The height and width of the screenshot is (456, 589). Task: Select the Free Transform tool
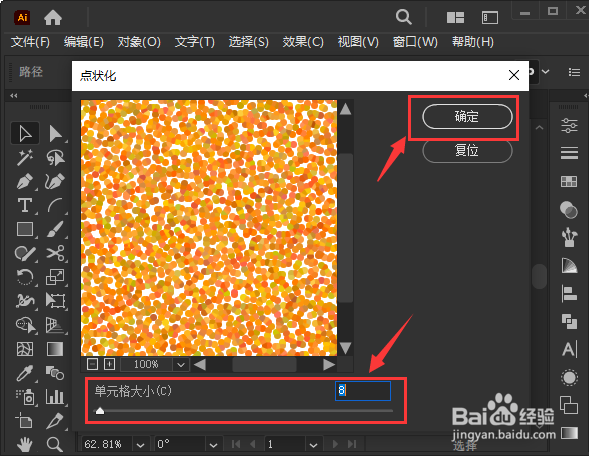point(55,301)
